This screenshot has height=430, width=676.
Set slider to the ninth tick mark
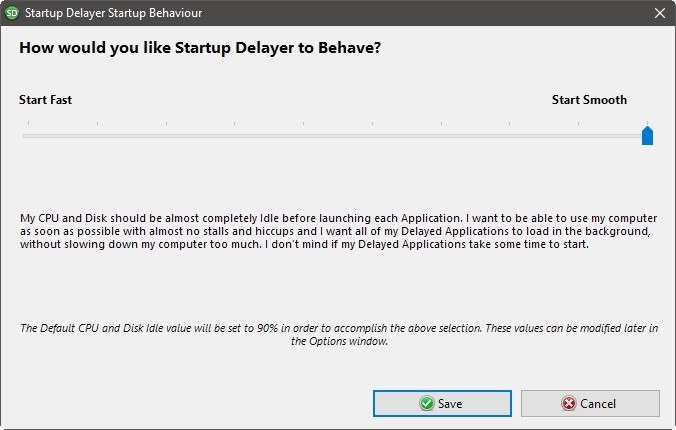point(578,135)
